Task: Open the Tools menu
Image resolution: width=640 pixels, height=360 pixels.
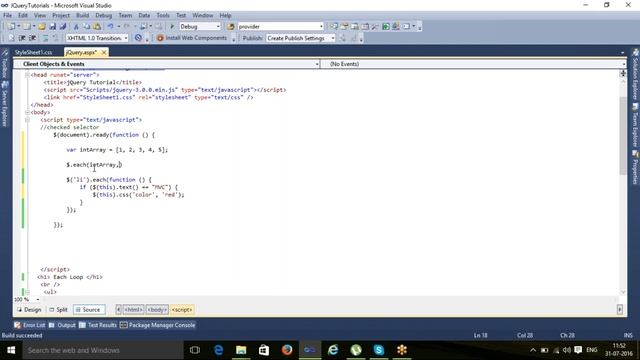Action: 163,15
